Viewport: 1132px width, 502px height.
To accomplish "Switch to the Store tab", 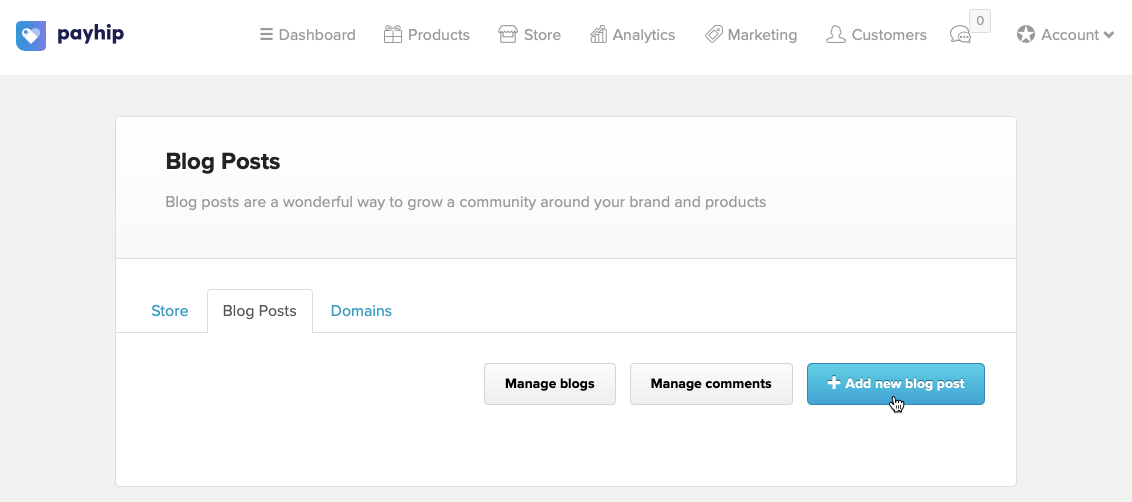I will click(x=170, y=311).
